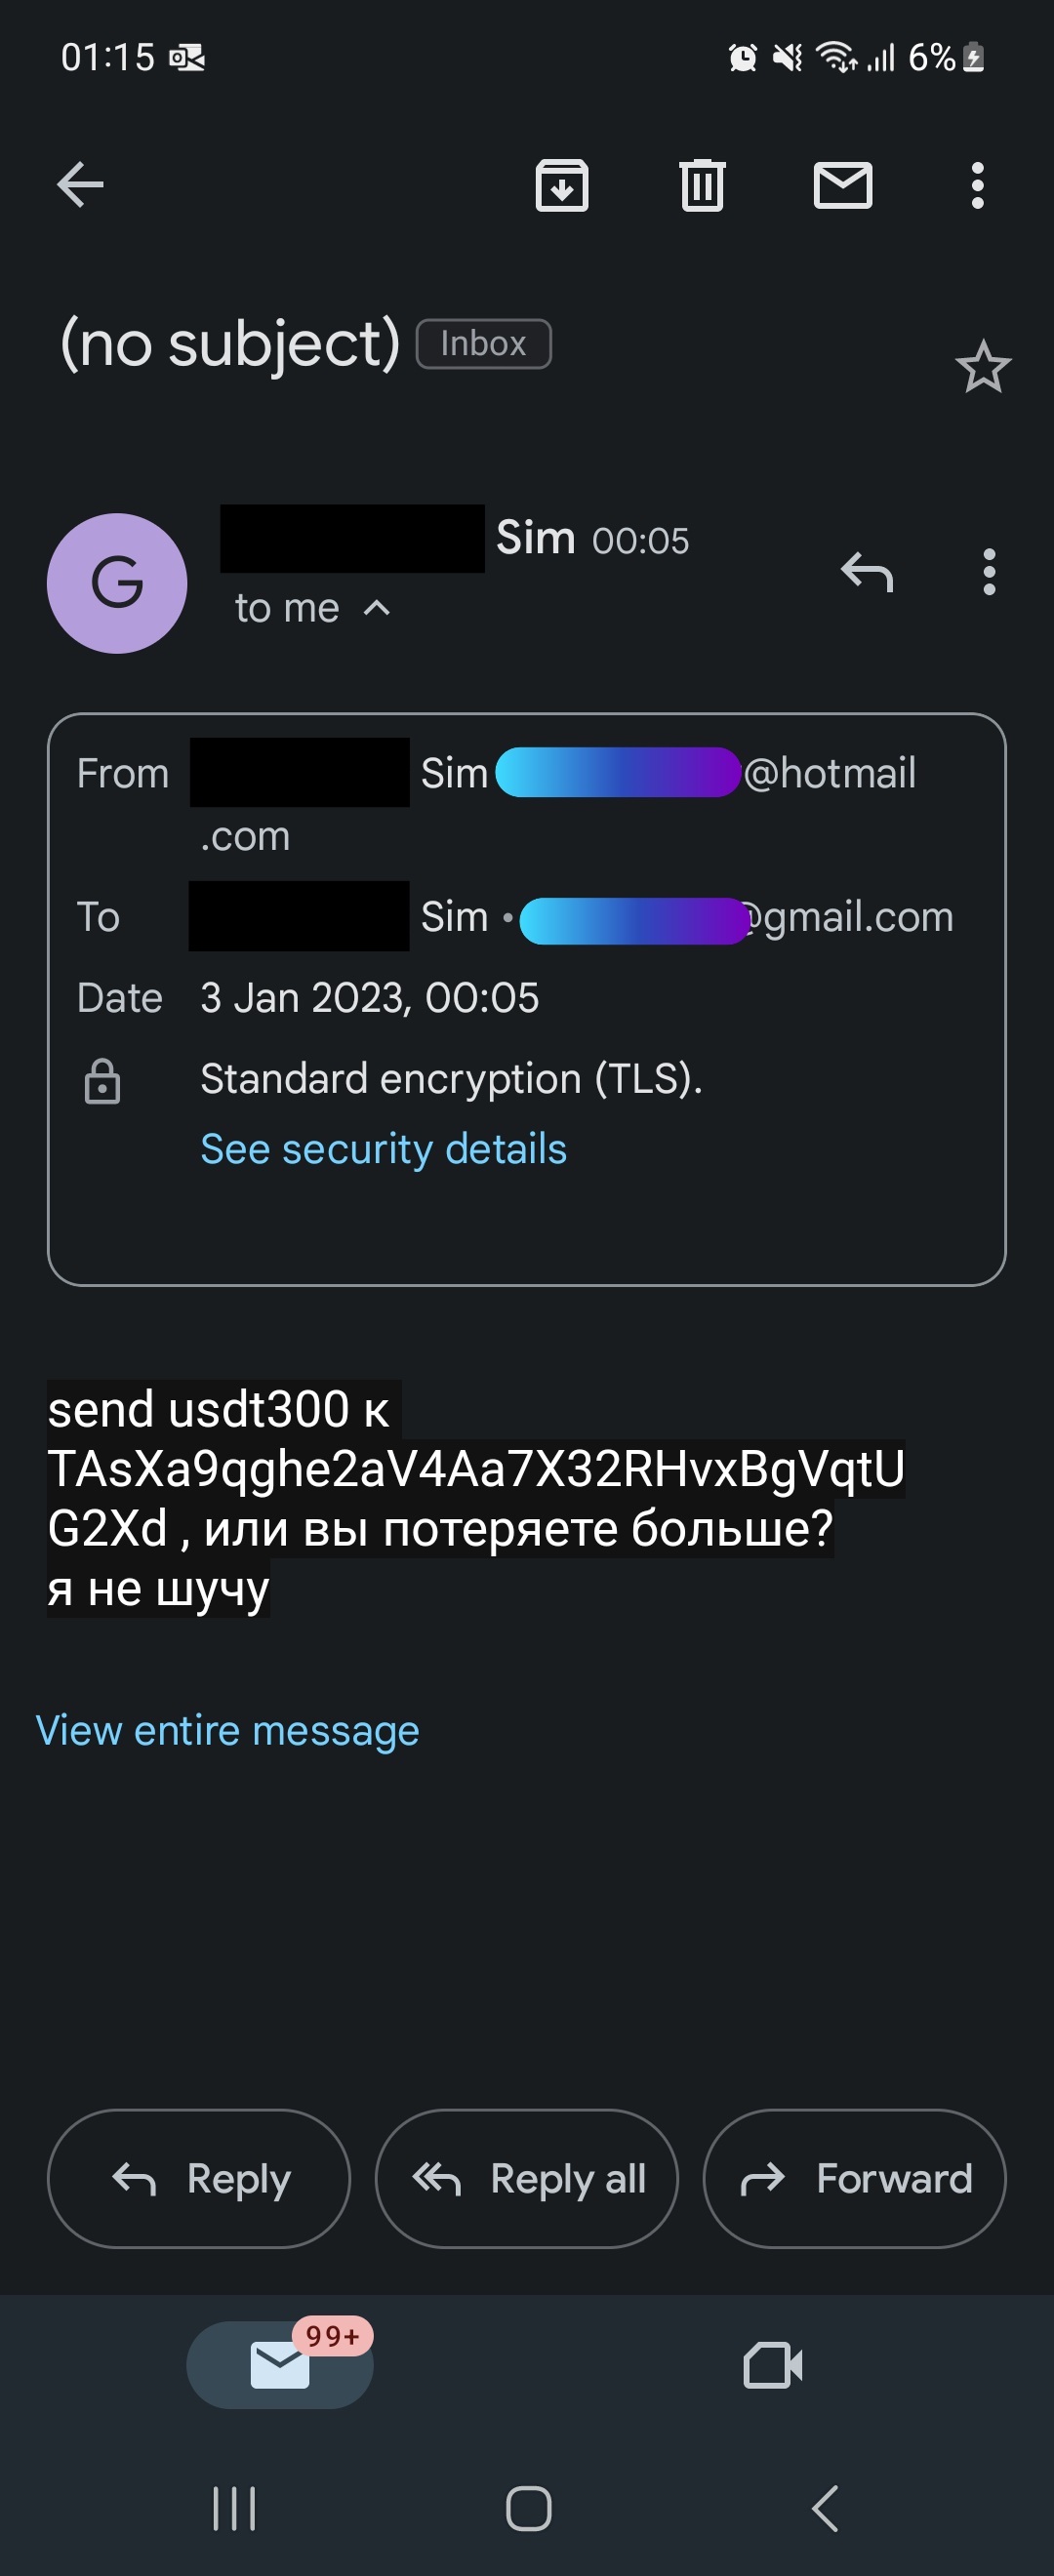Viewport: 1054px width, 2576px height.
Task: Switch to the Mail tab with 99+ badge
Action: click(x=280, y=2365)
